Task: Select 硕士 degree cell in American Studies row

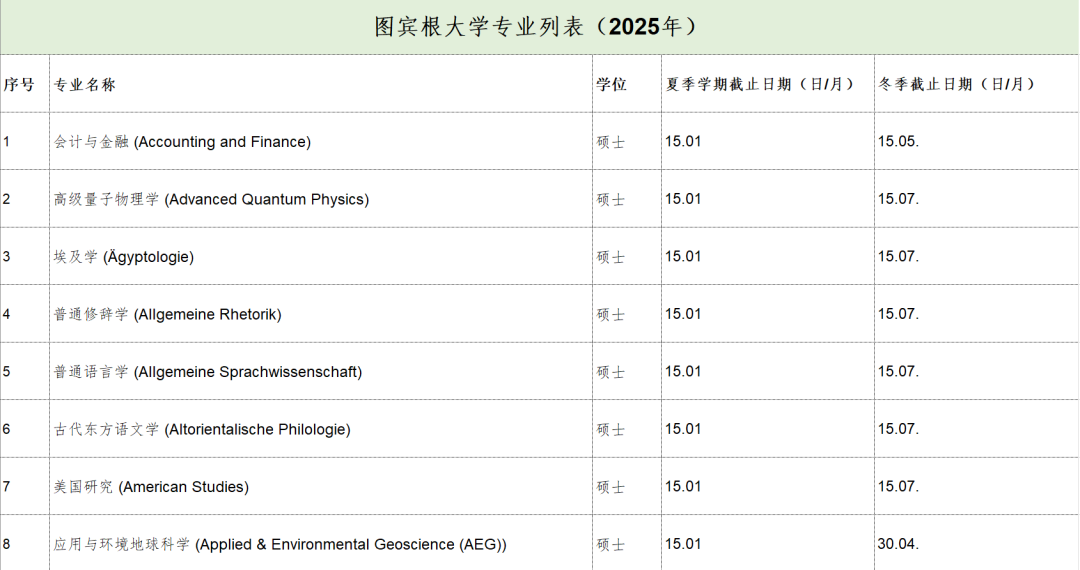Action: tap(611, 487)
